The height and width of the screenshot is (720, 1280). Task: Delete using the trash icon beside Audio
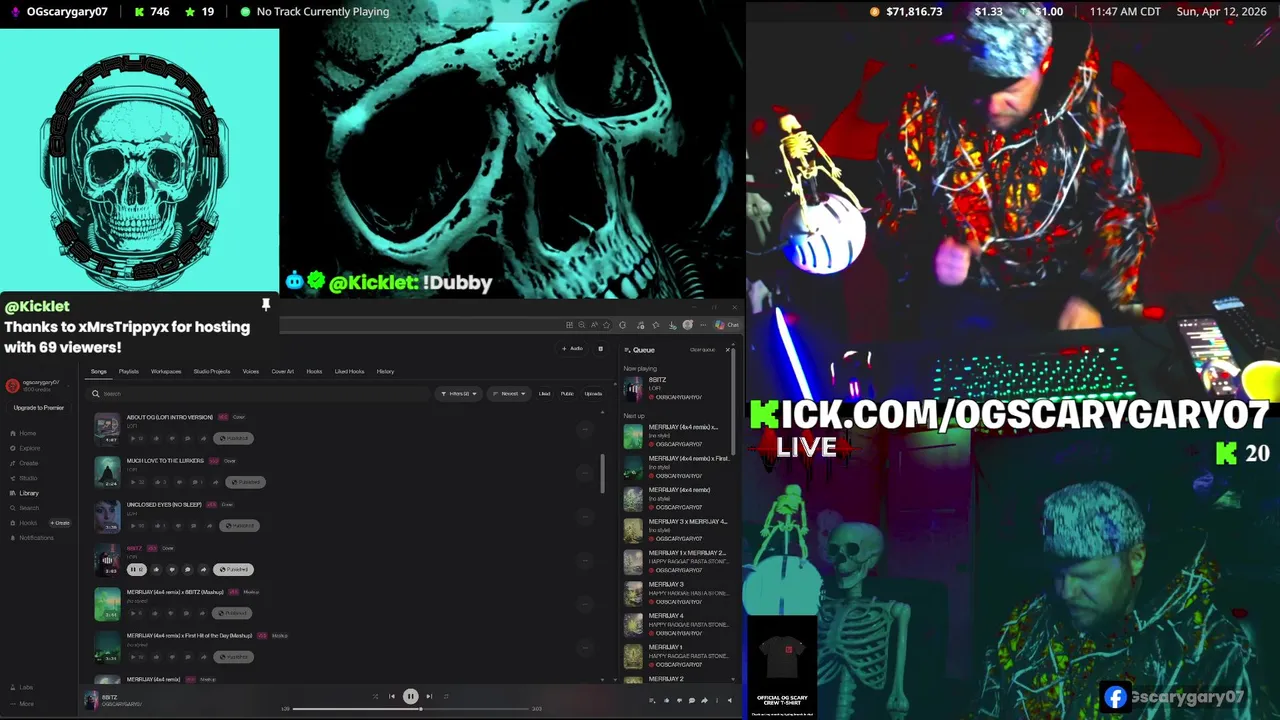601,349
